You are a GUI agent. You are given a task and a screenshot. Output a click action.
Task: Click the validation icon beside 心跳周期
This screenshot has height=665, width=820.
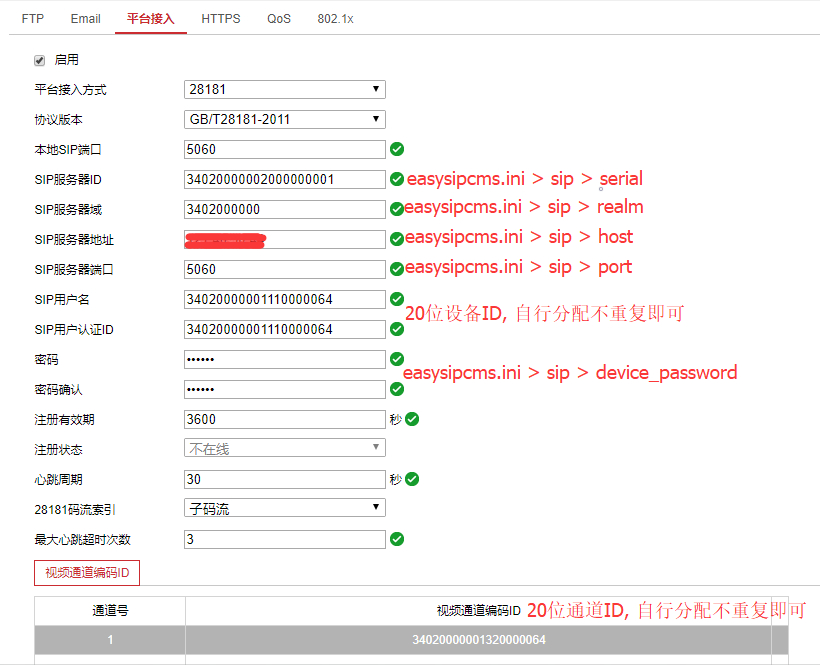click(415, 479)
